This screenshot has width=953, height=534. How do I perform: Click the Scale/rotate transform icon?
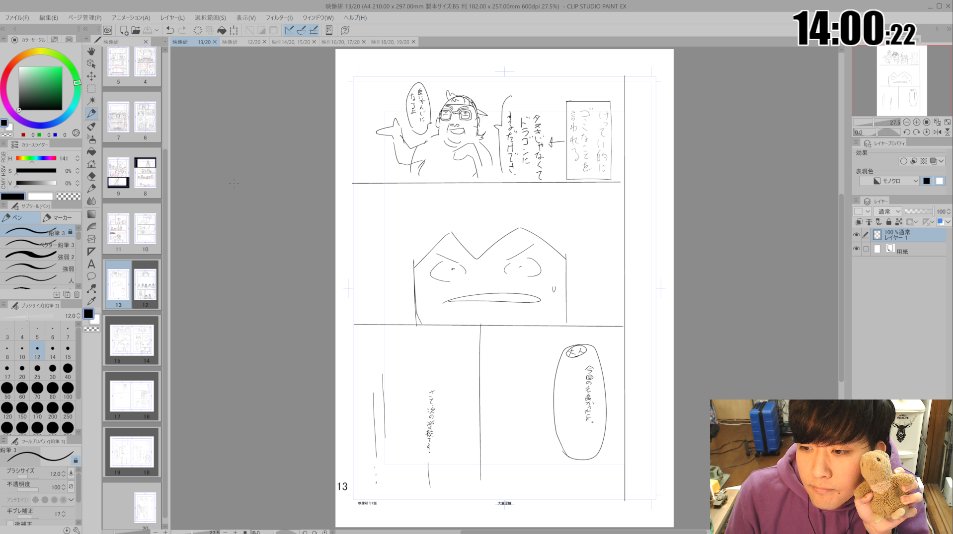tap(233, 30)
